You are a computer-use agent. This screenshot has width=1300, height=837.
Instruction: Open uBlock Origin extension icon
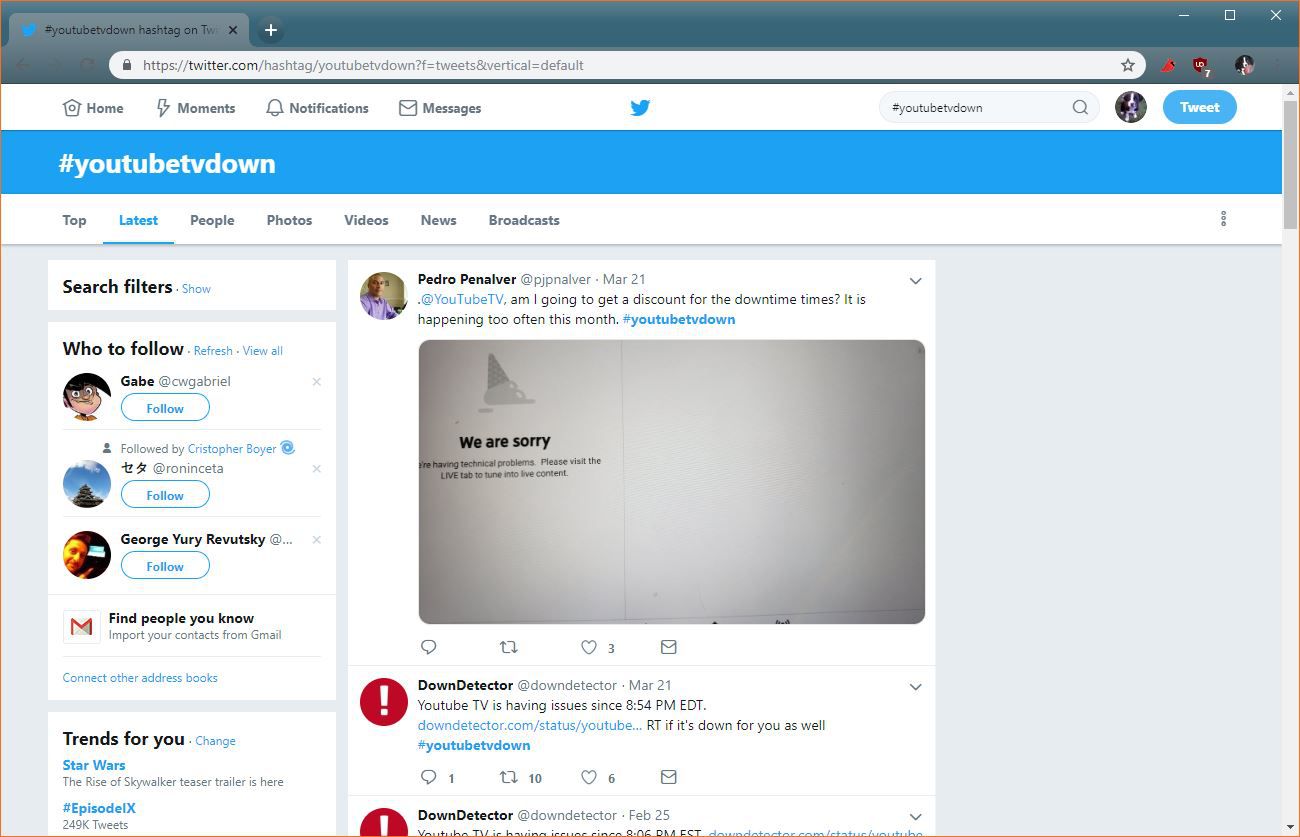(1201, 66)
